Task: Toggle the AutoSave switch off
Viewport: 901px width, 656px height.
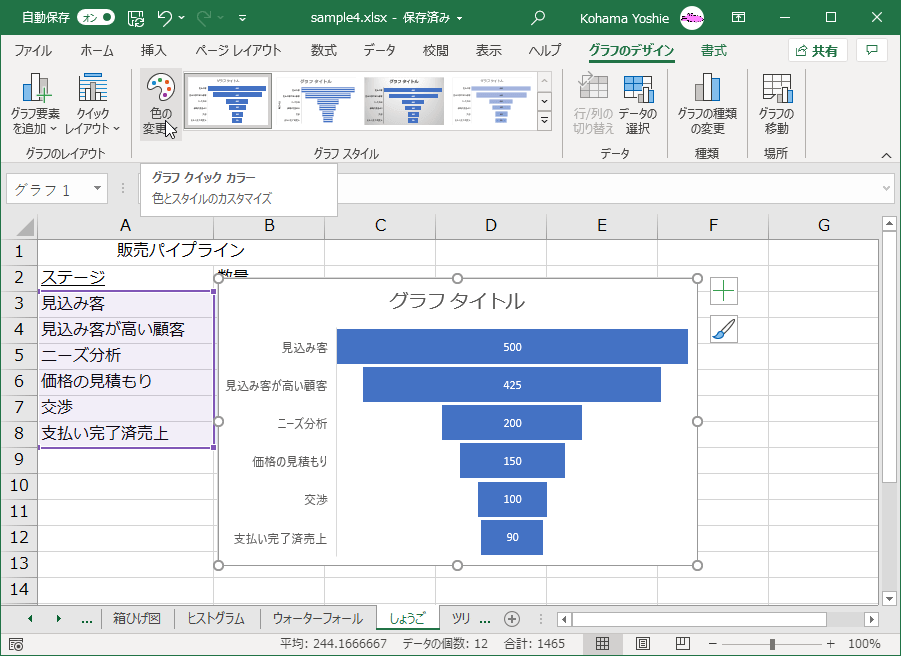Action: point(96,18)
